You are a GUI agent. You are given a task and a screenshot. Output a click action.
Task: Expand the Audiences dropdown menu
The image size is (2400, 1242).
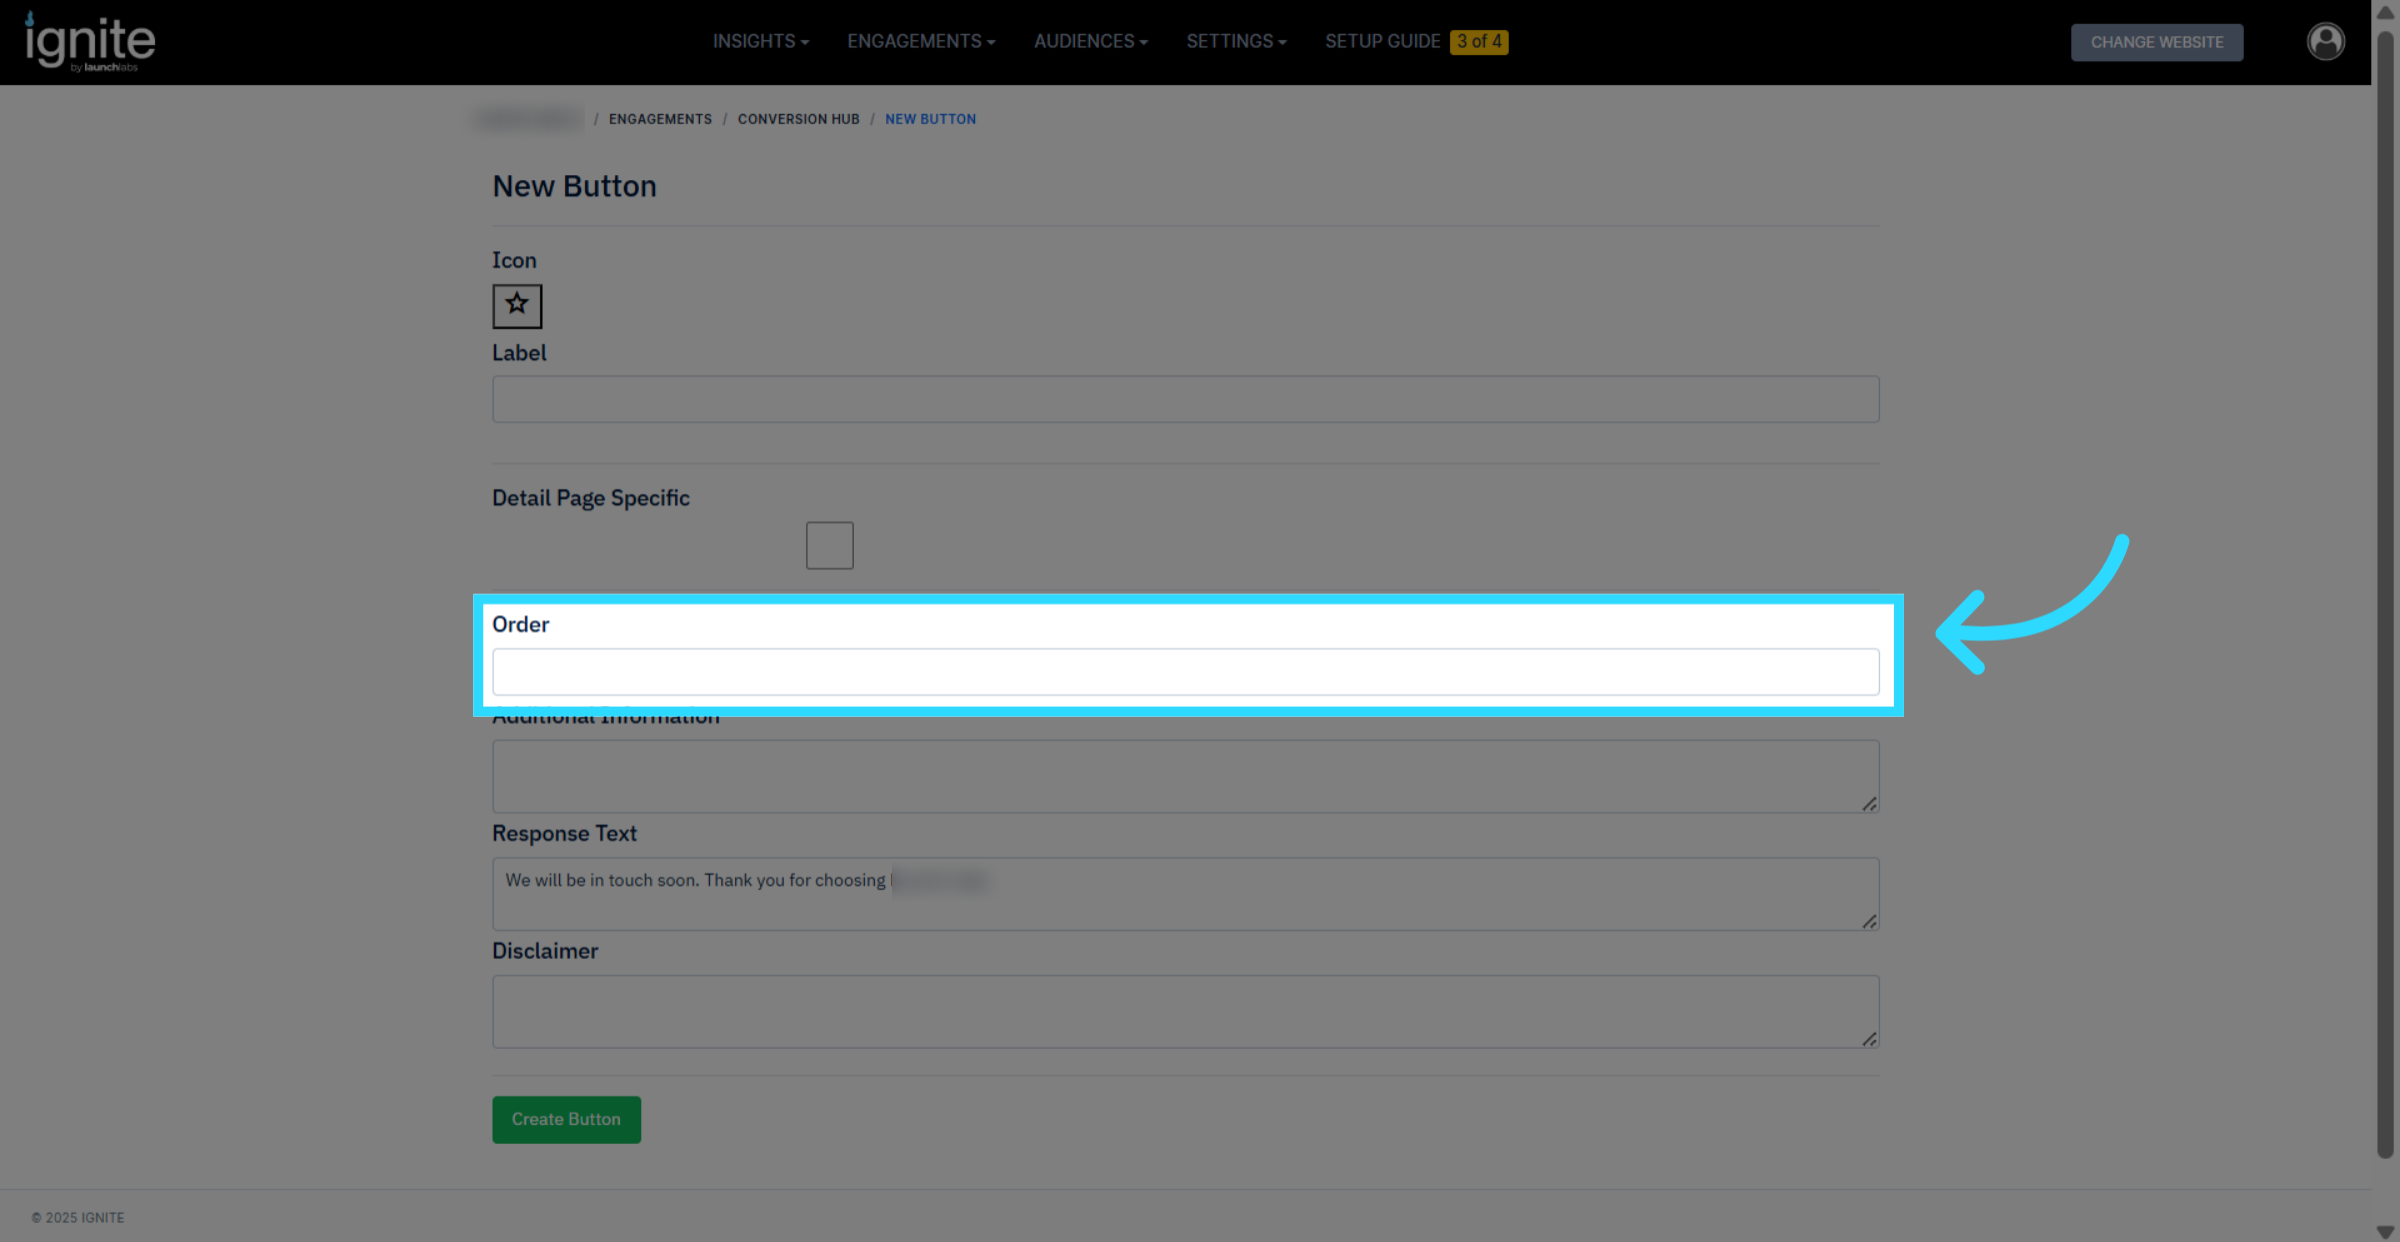pos(1090,42)
